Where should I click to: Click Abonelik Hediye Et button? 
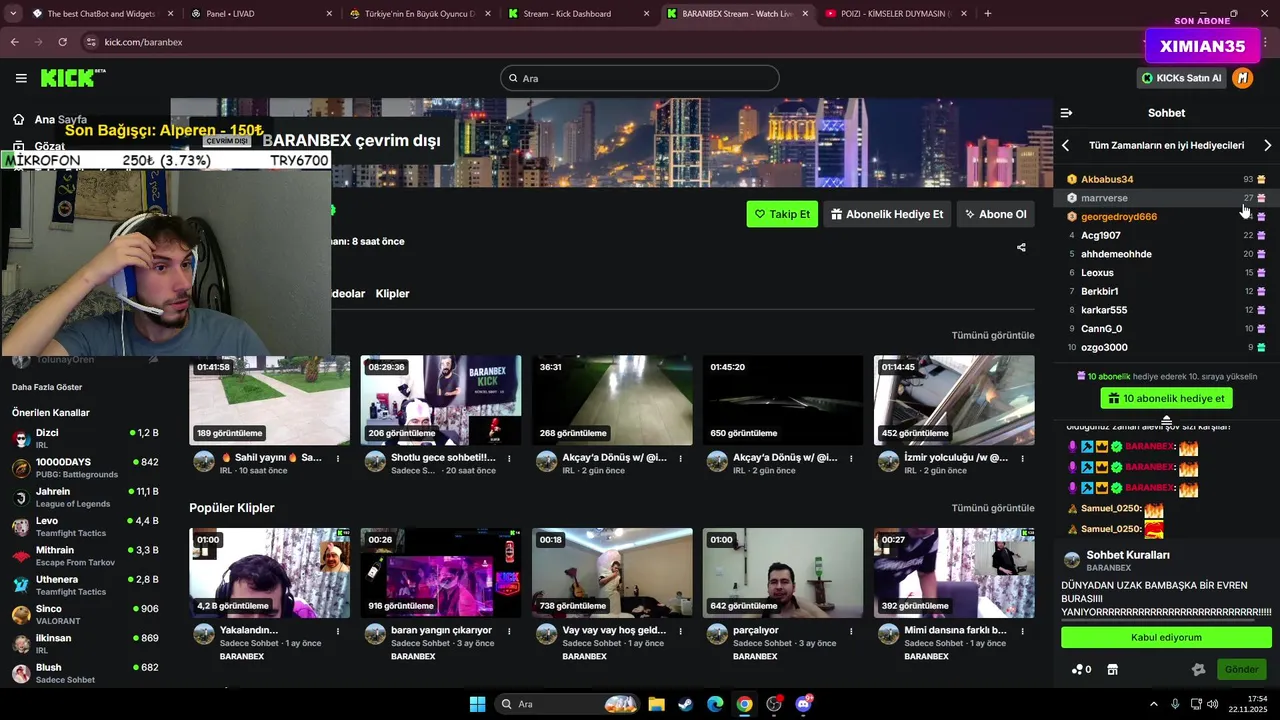887,214
